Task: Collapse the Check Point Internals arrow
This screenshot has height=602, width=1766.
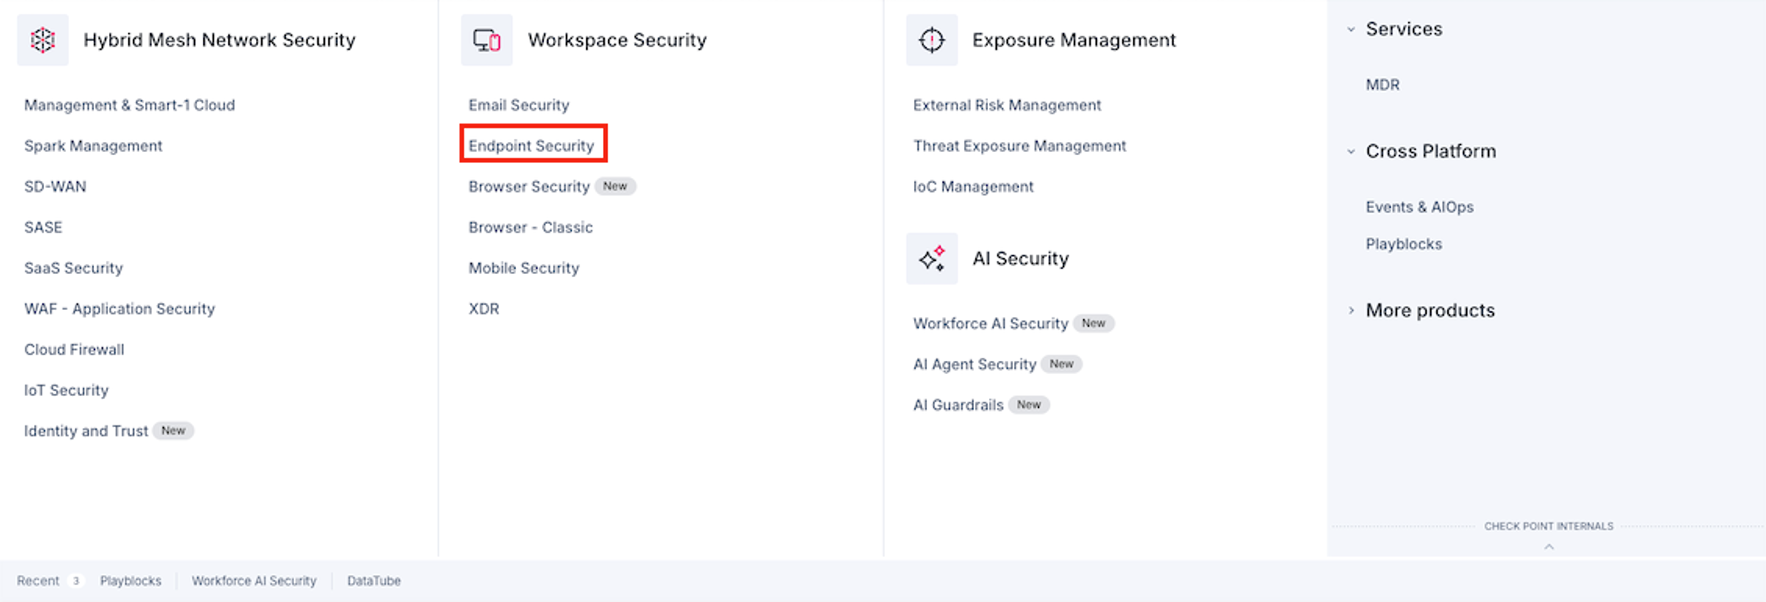Action: pos(1549,547)
